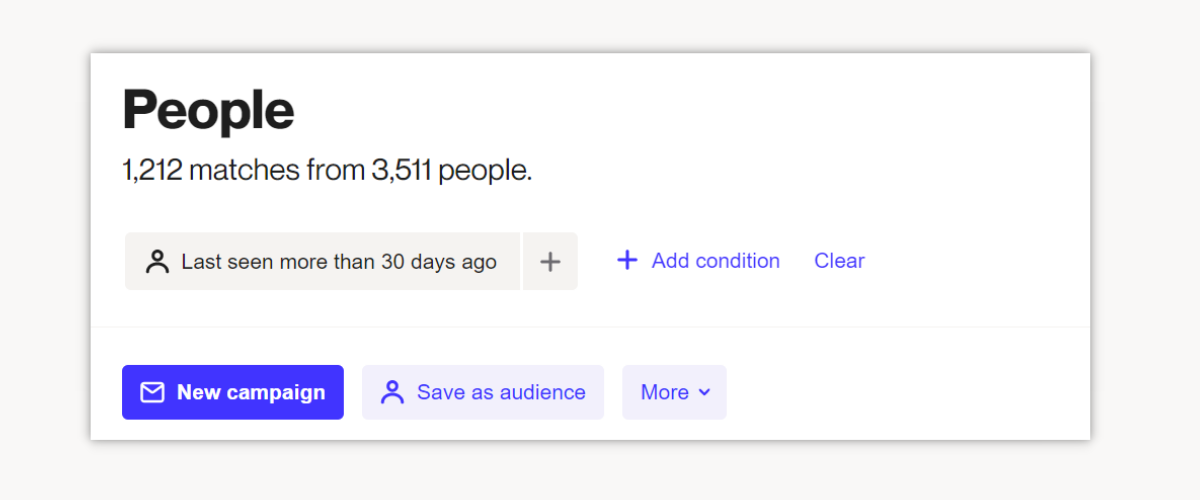The width and height of the screenshot is (1200, 500).
Task: Click the 3,511 people total text
Action: pos(450,170)
